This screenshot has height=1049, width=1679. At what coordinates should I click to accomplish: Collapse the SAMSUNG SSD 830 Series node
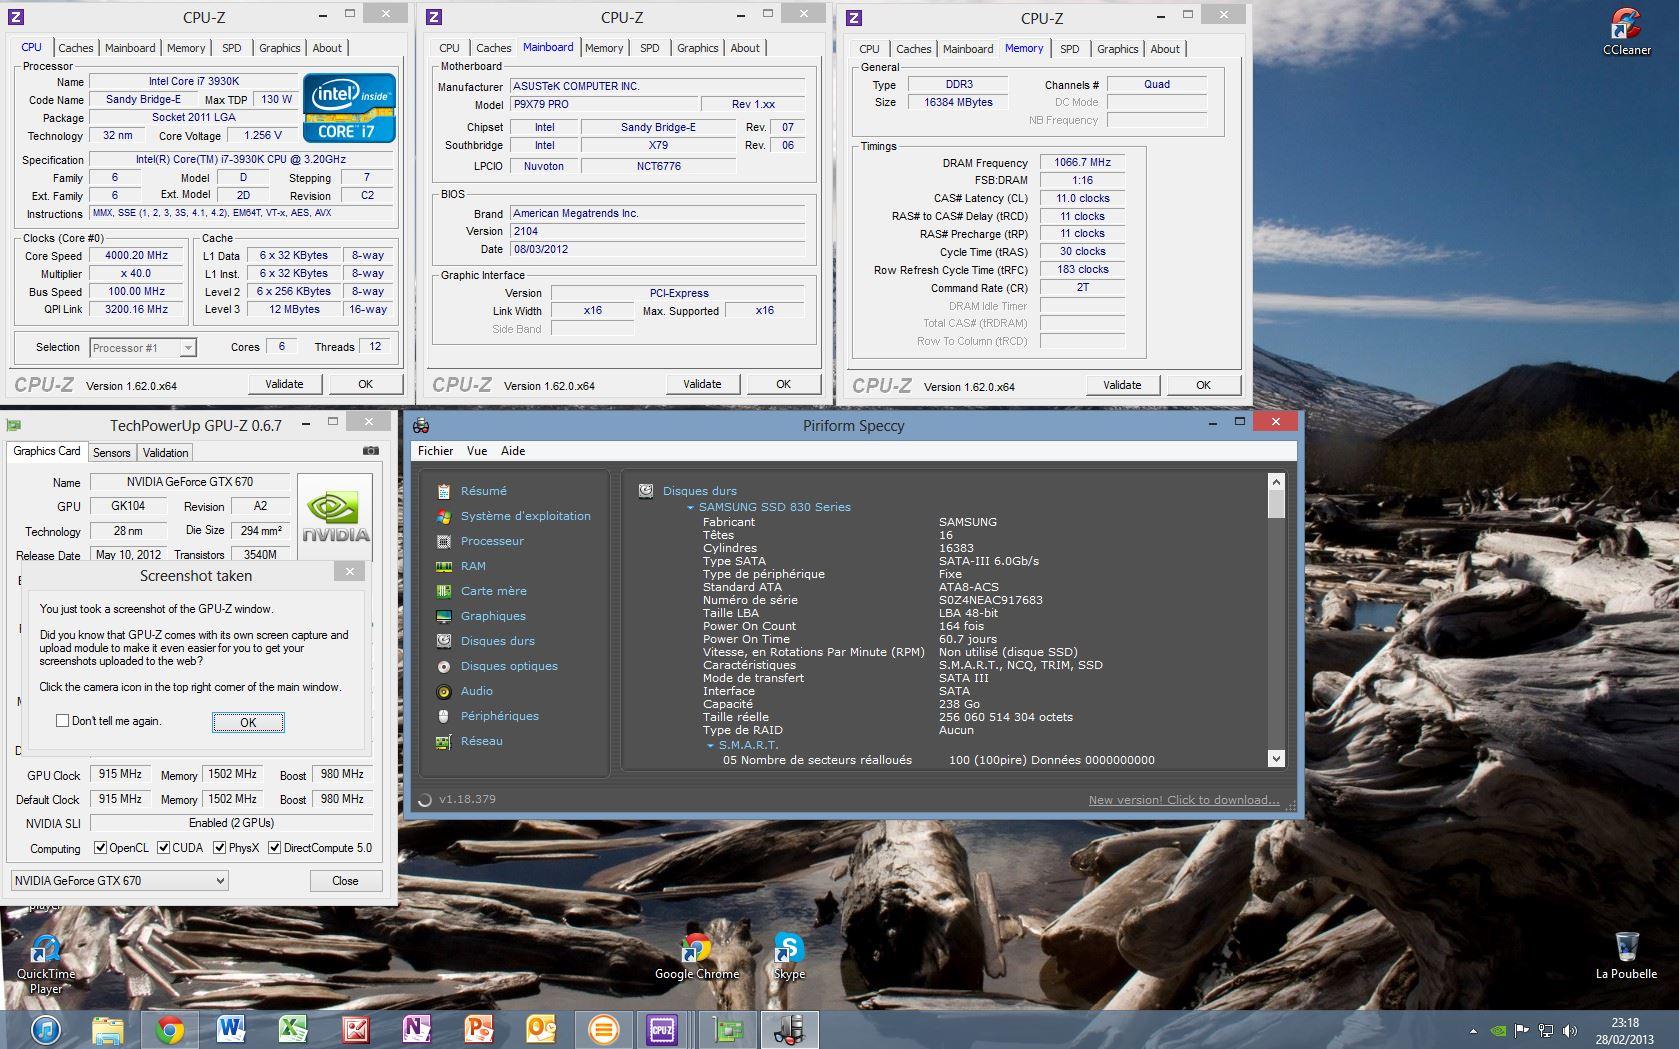[x=690, y=508]
